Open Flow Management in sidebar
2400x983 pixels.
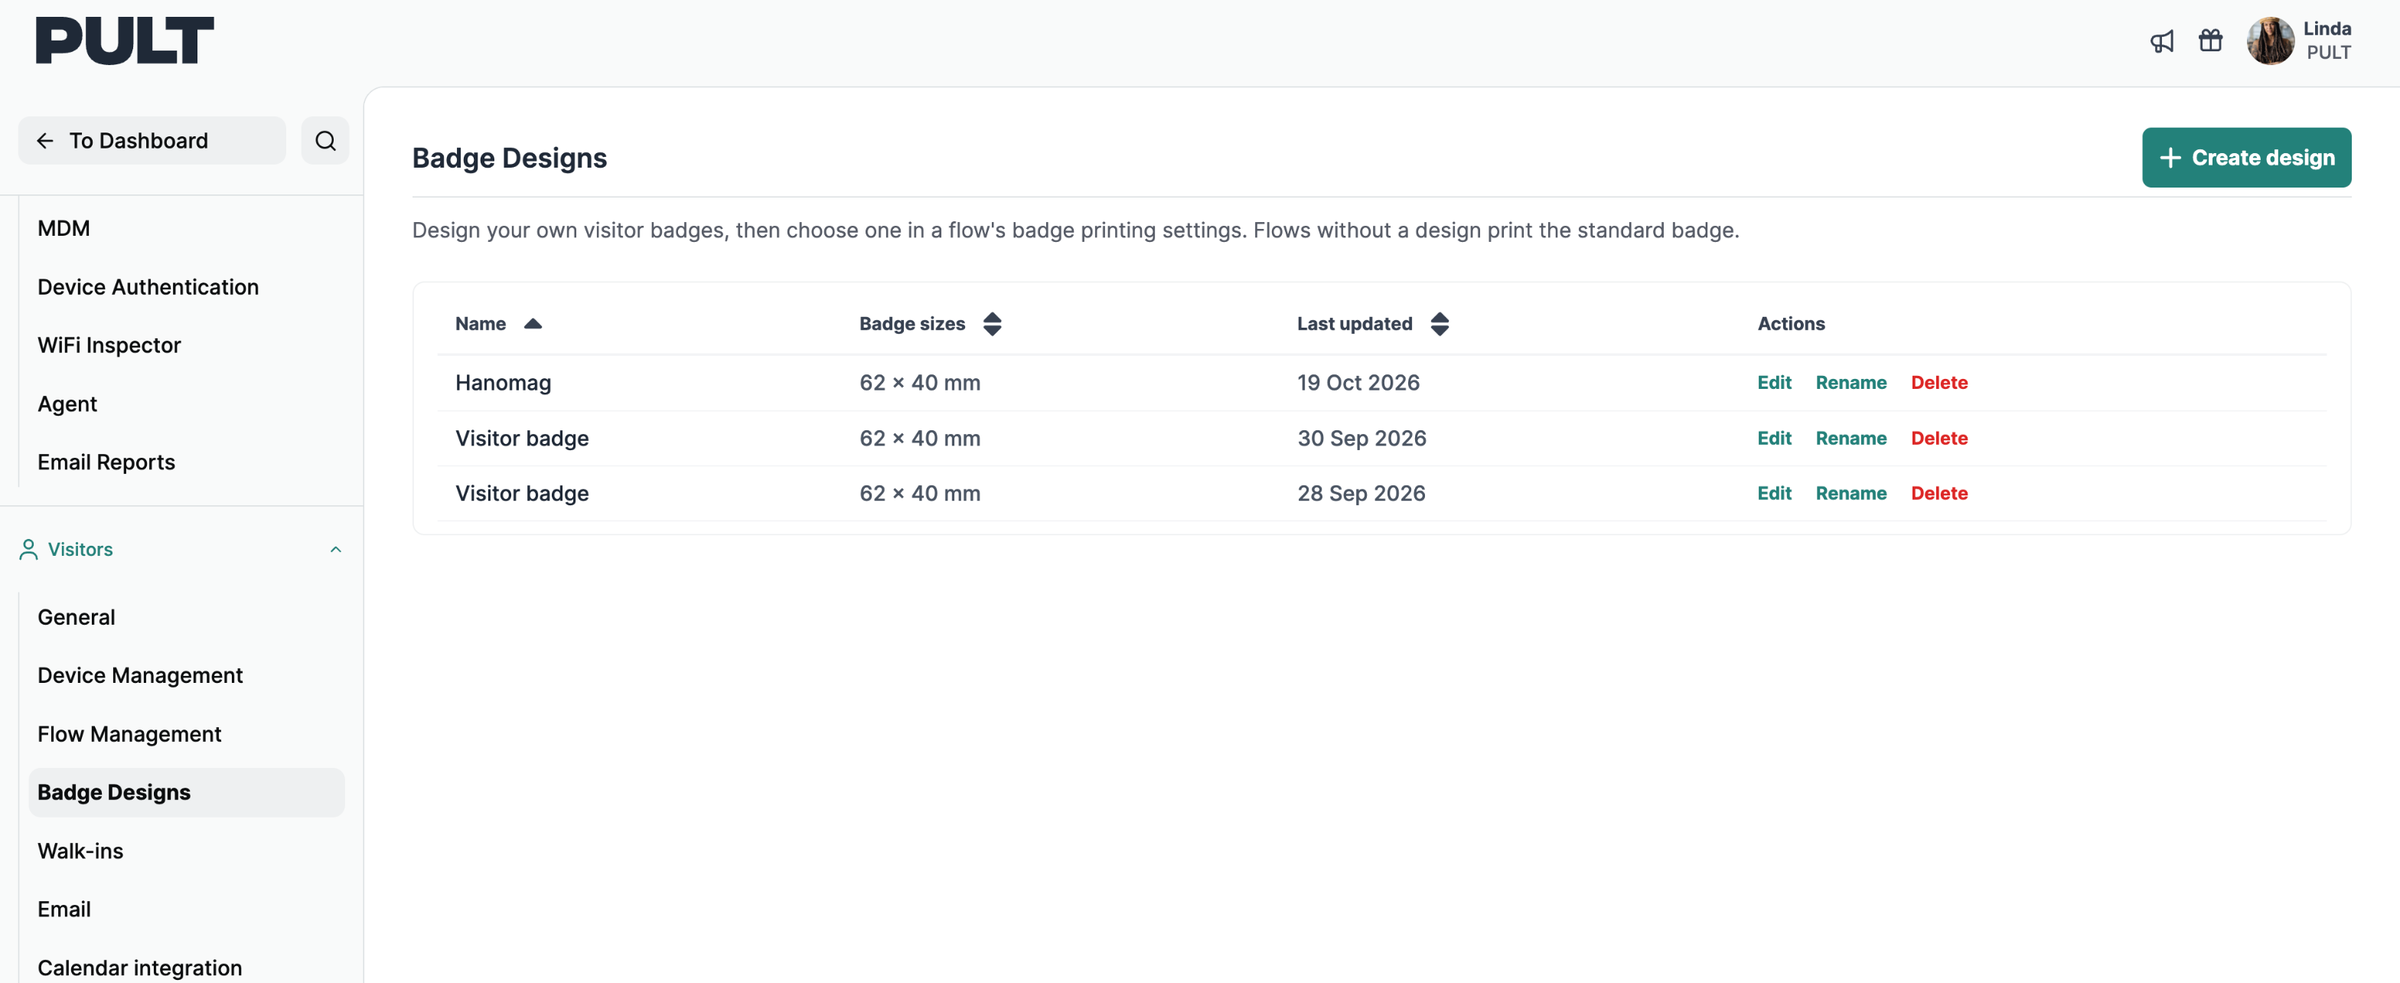[129, 734]
